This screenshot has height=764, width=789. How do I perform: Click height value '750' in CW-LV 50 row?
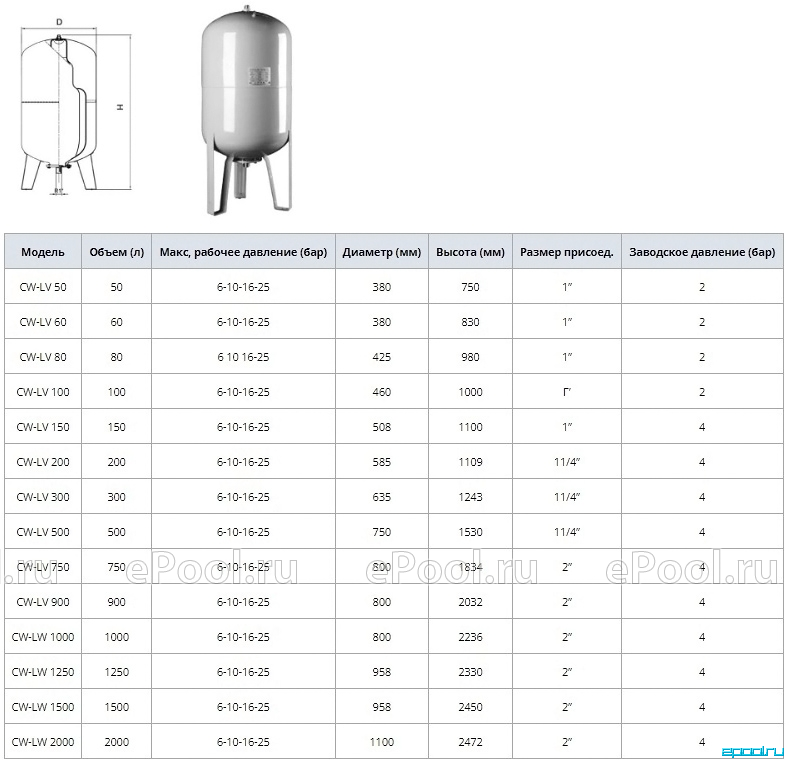coord(470,287)
